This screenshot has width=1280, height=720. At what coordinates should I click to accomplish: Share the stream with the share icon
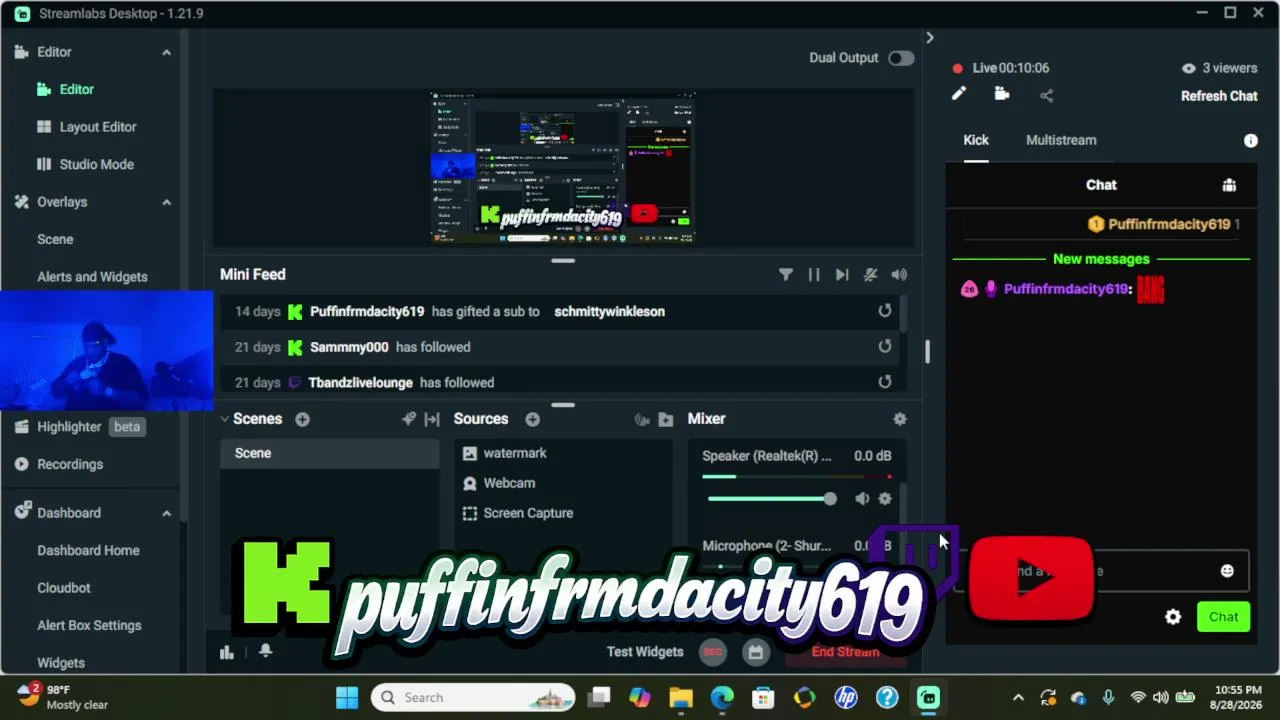pos(1047,96)
